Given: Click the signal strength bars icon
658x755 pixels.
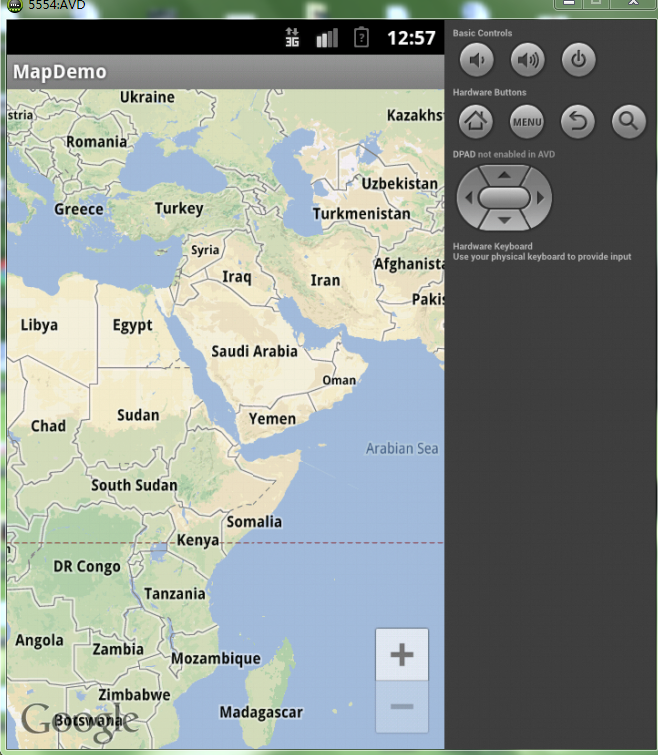Looking at the screenshot, I should pyautogui.click(x=327, y=38).
